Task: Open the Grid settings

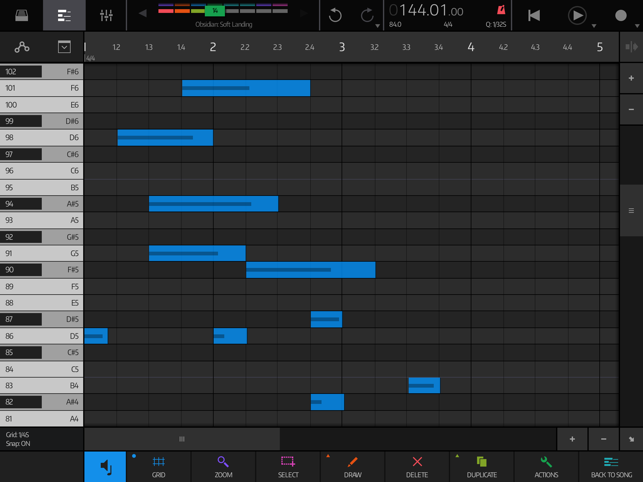Action: pyautogui.click(x=158, y=466)
